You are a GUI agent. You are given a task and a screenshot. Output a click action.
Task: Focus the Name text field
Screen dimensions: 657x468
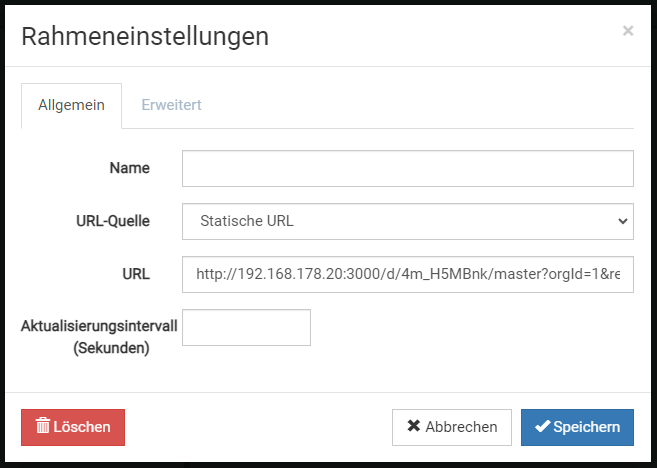point(407,169)
